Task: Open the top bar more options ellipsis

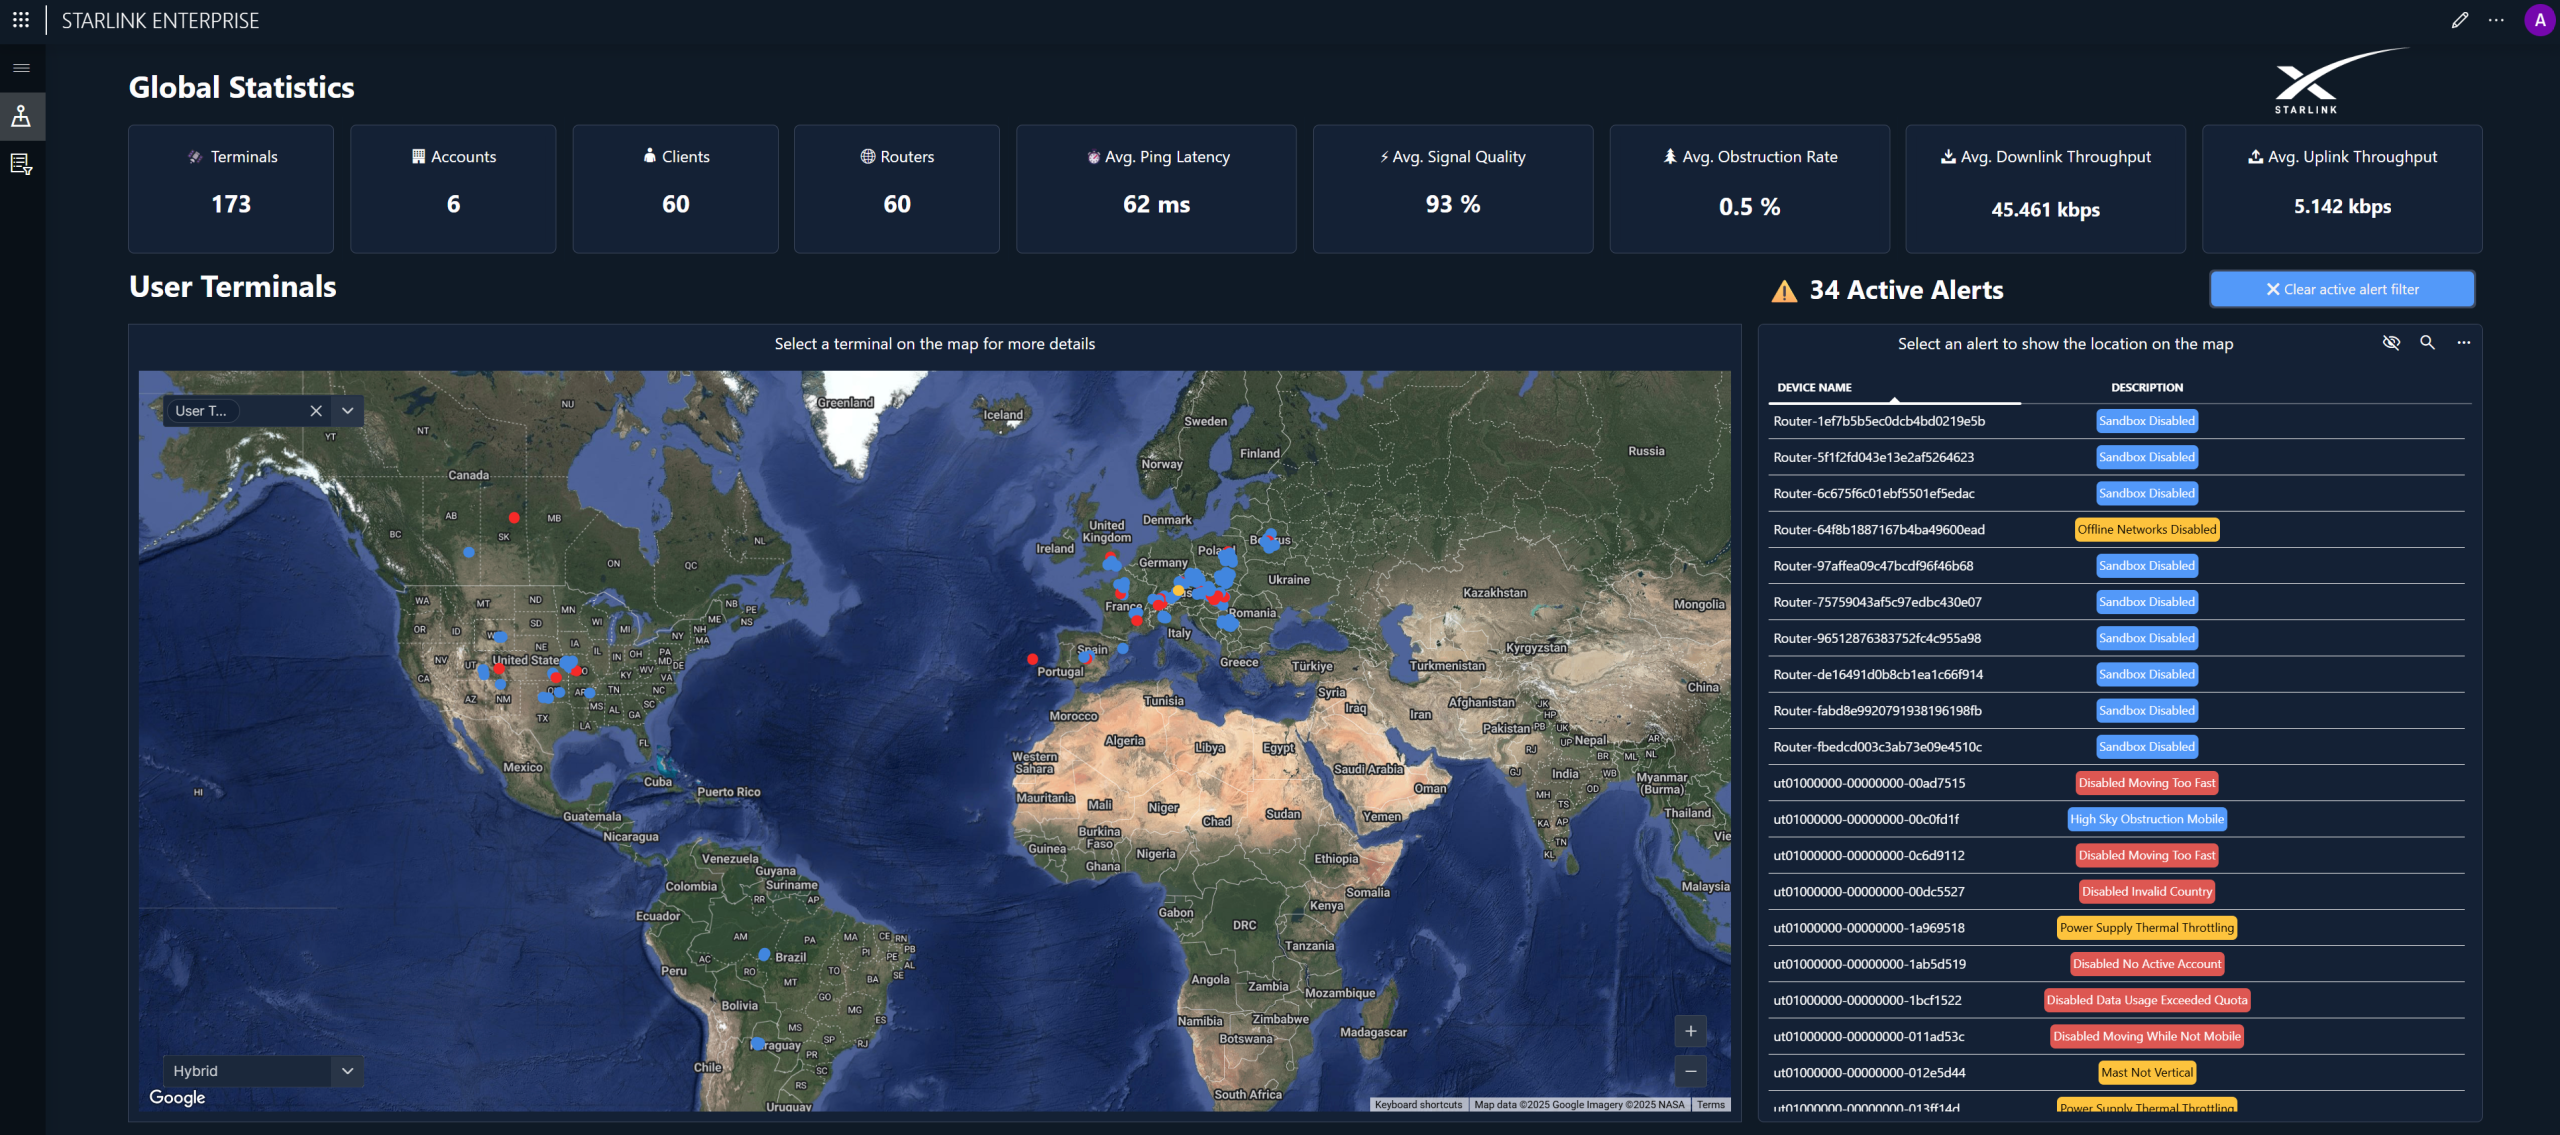Action: (x=2496, y=20)
